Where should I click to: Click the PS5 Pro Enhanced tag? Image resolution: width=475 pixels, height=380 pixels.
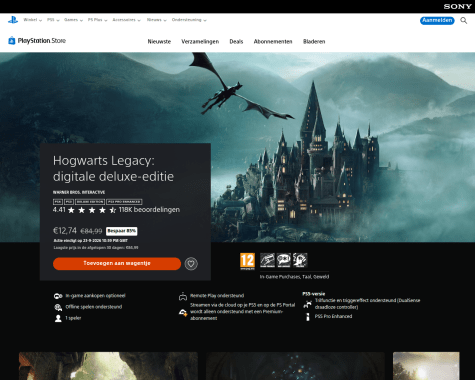pyautogui.click(x=124, y=202)
